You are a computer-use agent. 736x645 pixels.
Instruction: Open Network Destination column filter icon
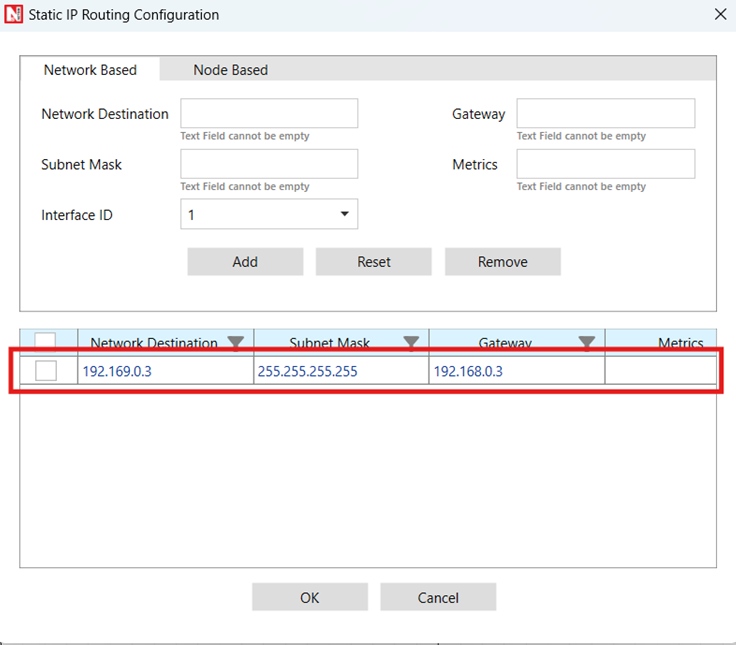point(235,343)
